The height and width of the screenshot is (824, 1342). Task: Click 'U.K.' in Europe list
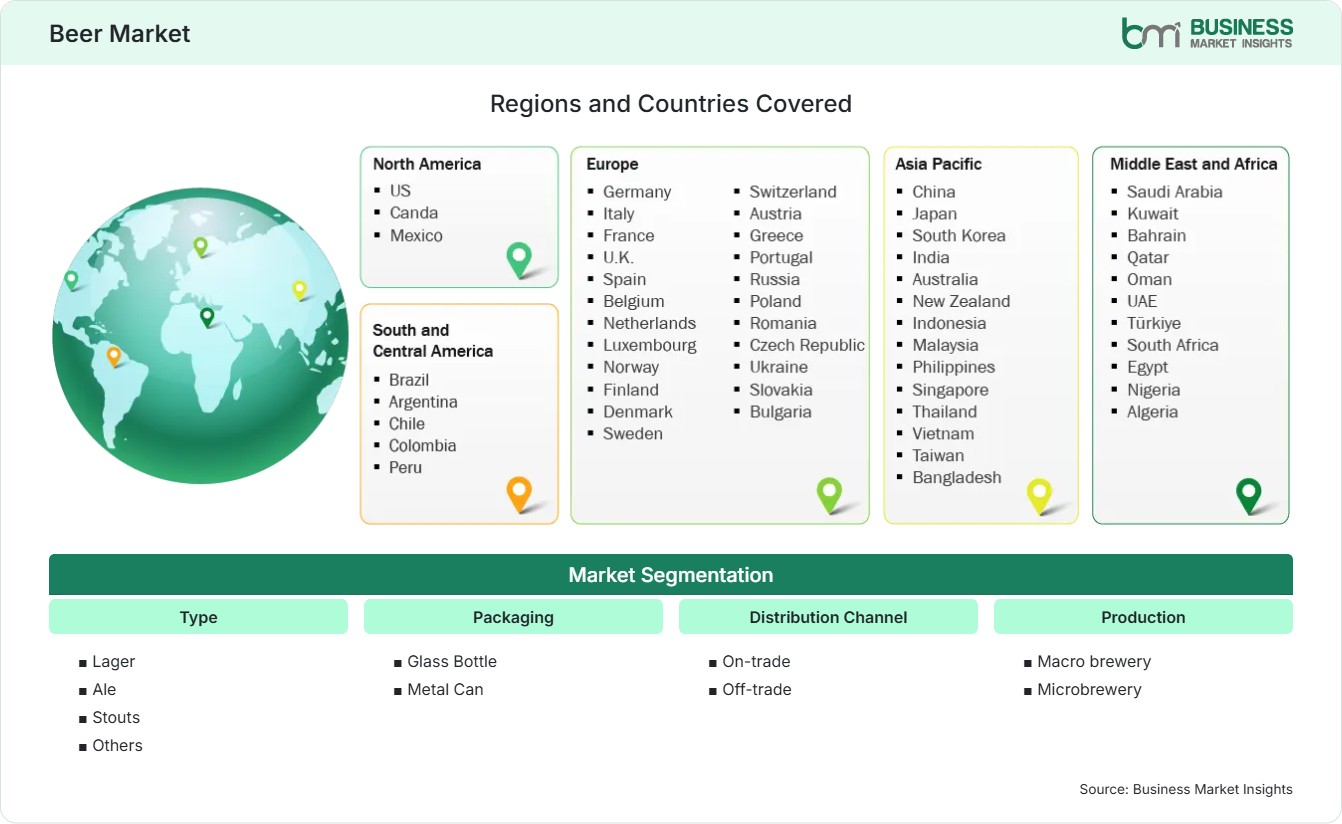618,257
